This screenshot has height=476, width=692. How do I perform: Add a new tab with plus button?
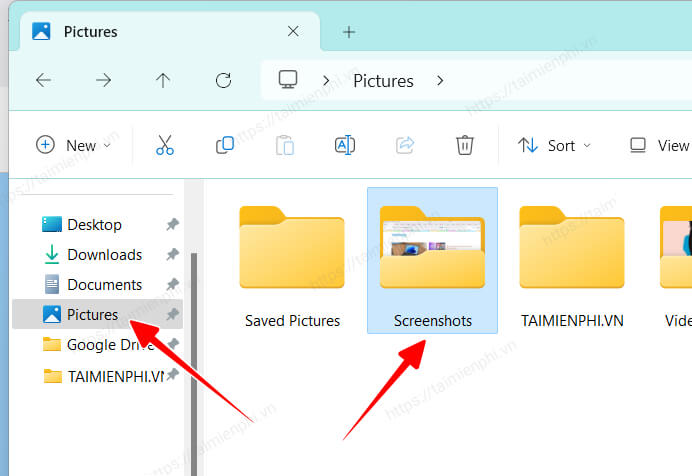tap(349, 31)
